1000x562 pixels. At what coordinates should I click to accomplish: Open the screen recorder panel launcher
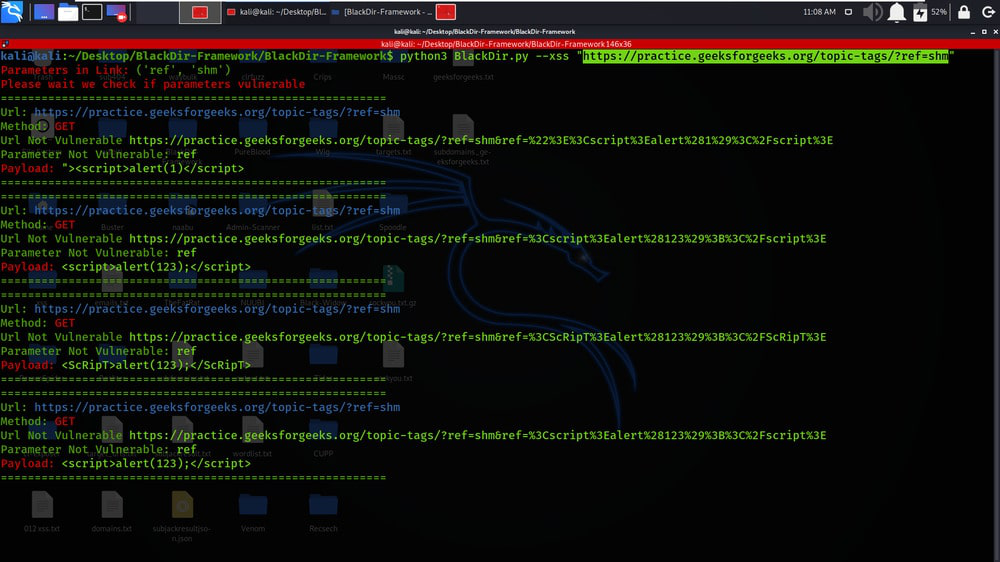click(x=116, y=12)
